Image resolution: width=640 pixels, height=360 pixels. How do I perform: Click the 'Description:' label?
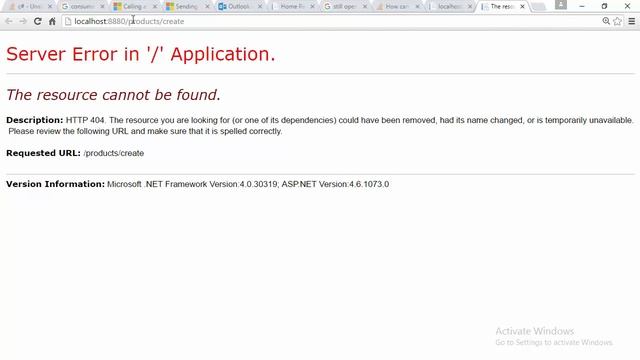click(x=35, y=120)
